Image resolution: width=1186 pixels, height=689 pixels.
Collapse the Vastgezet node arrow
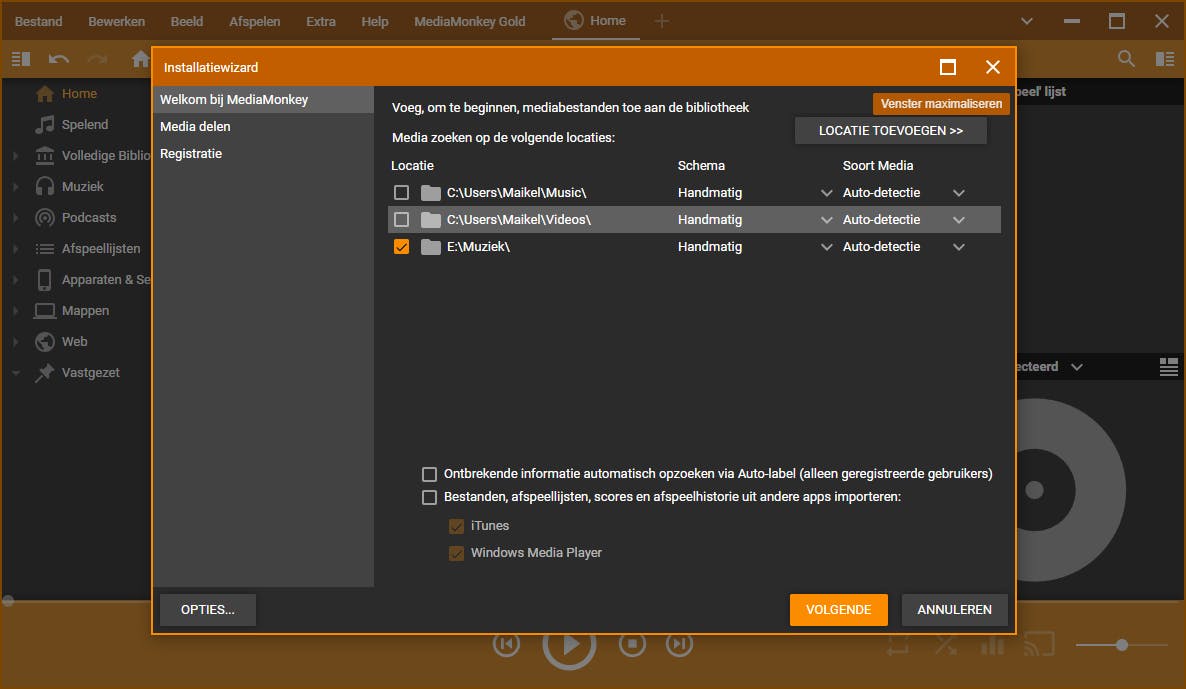(x=15, y=372)
